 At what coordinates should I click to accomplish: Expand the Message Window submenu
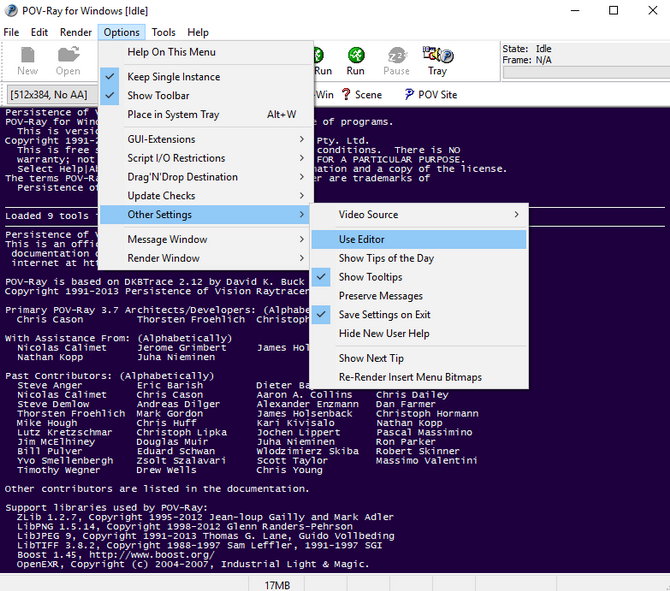(x=206, y=239)
